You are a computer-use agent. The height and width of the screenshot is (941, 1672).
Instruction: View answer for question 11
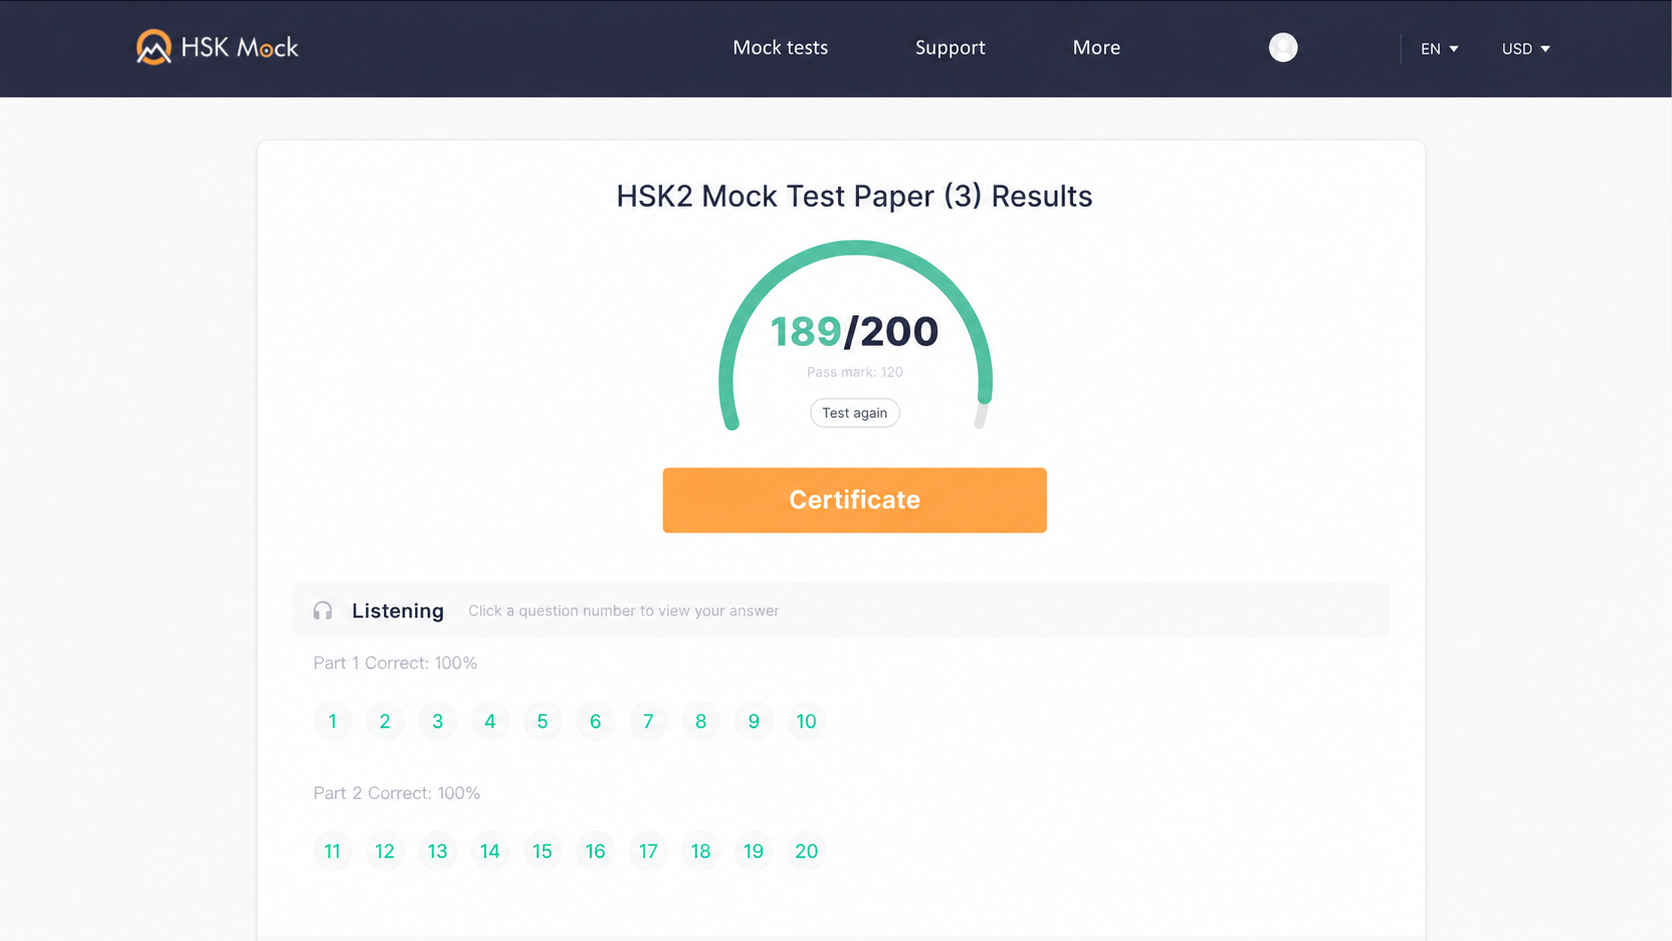coord(333,851)
